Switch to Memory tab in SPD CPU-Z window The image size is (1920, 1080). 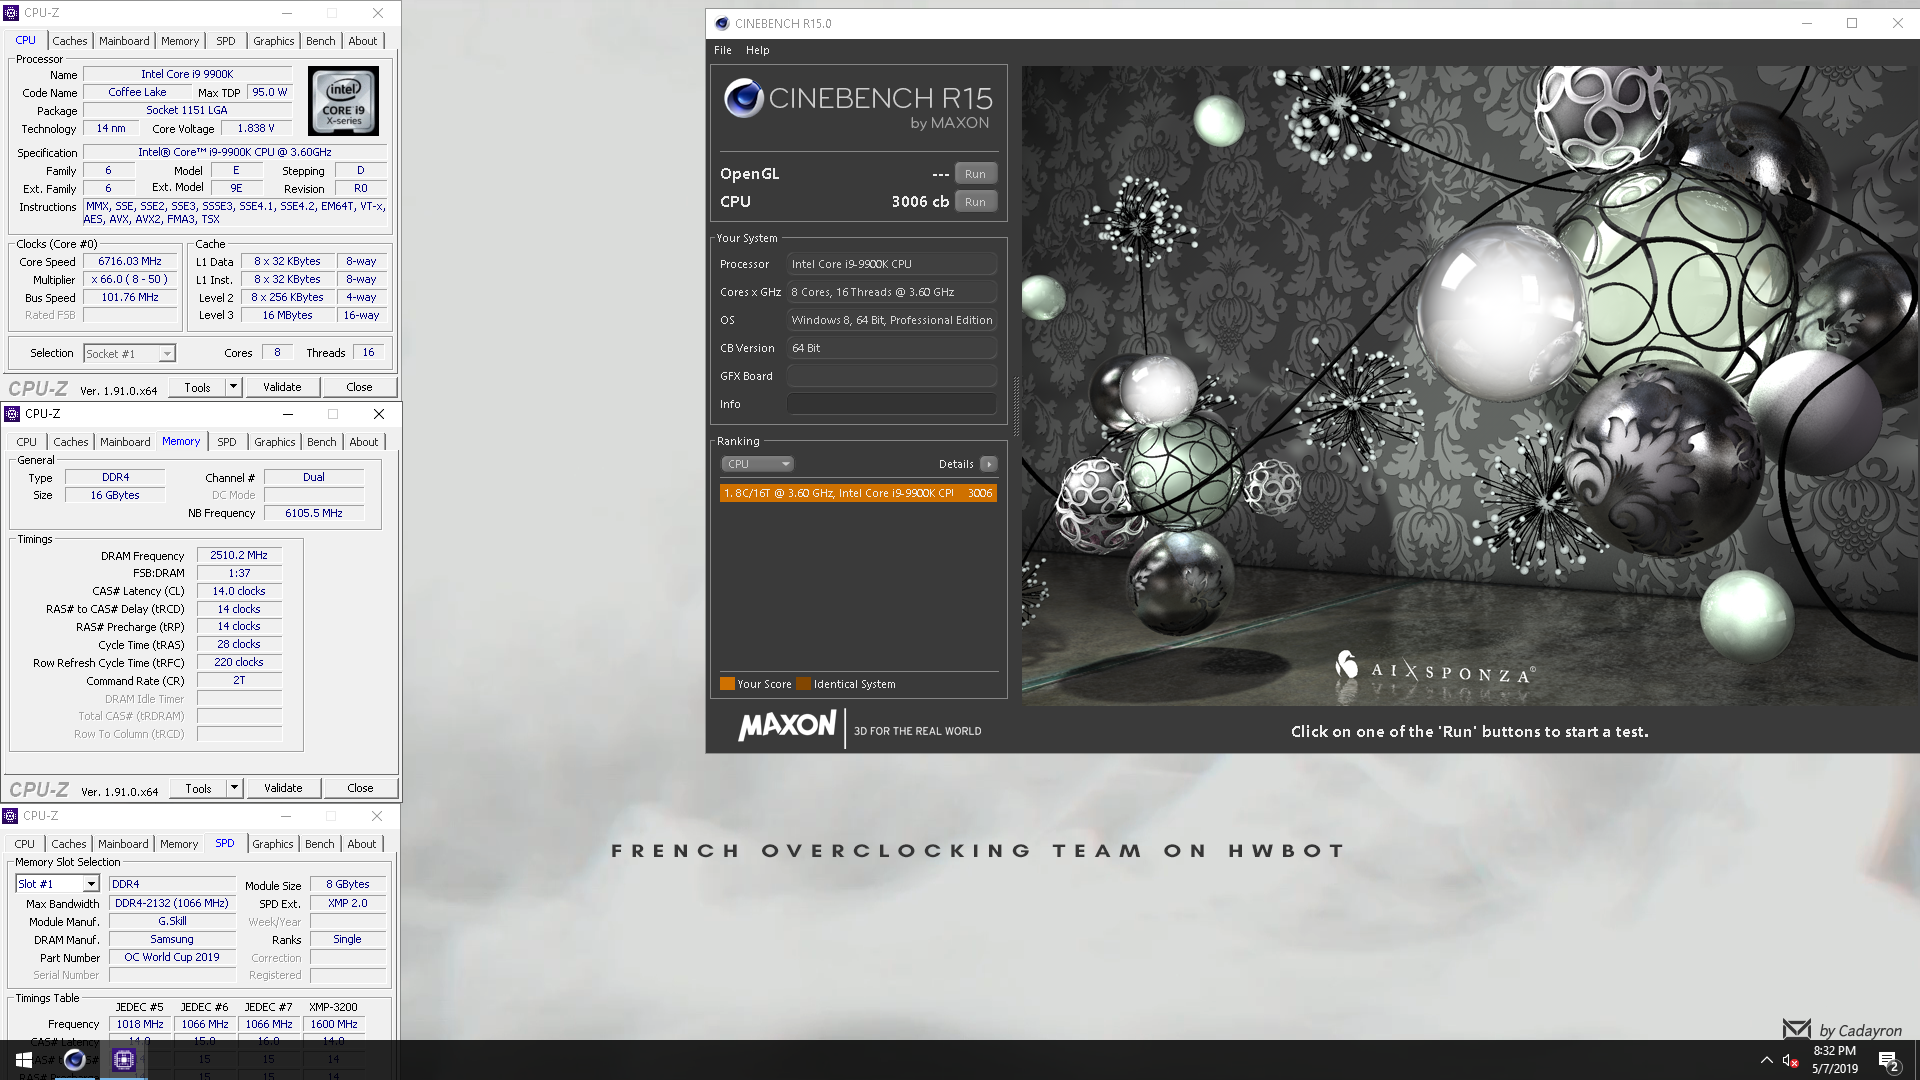pos(179,844)
